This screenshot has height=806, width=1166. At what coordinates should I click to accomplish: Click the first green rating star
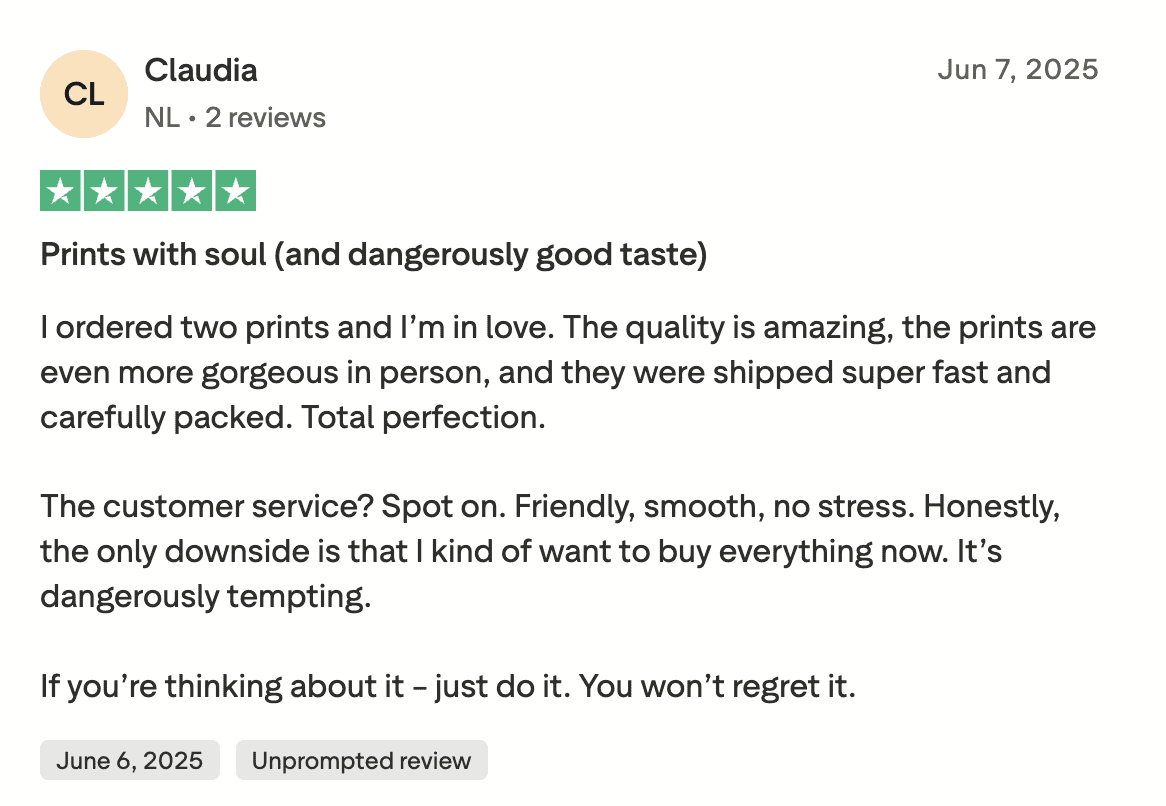click(61, 191)
